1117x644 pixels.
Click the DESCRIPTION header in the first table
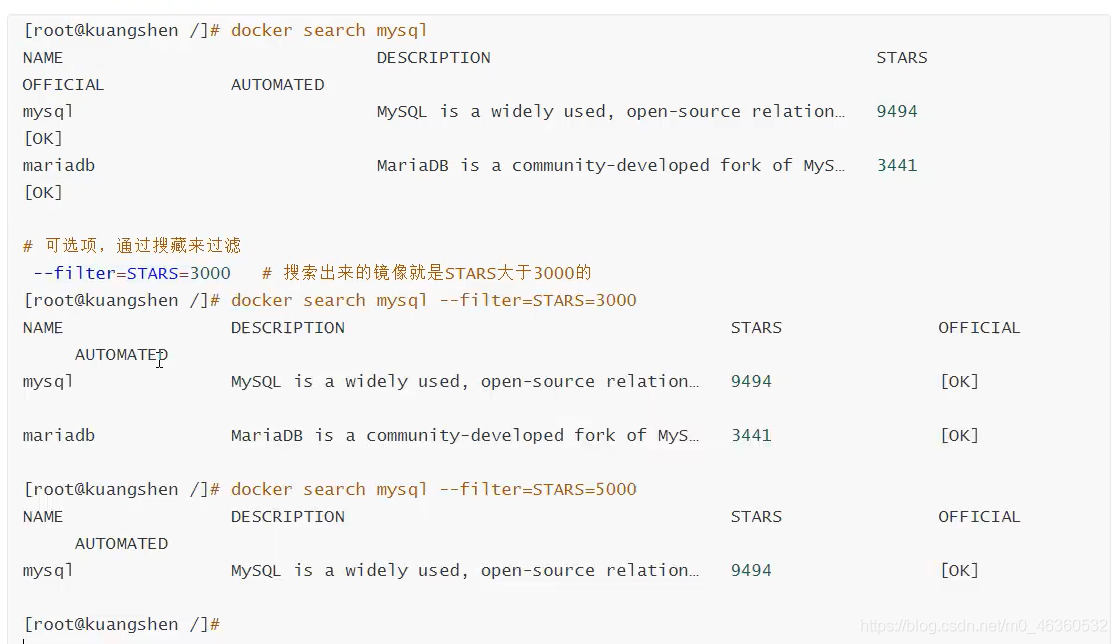pos(433,58)
